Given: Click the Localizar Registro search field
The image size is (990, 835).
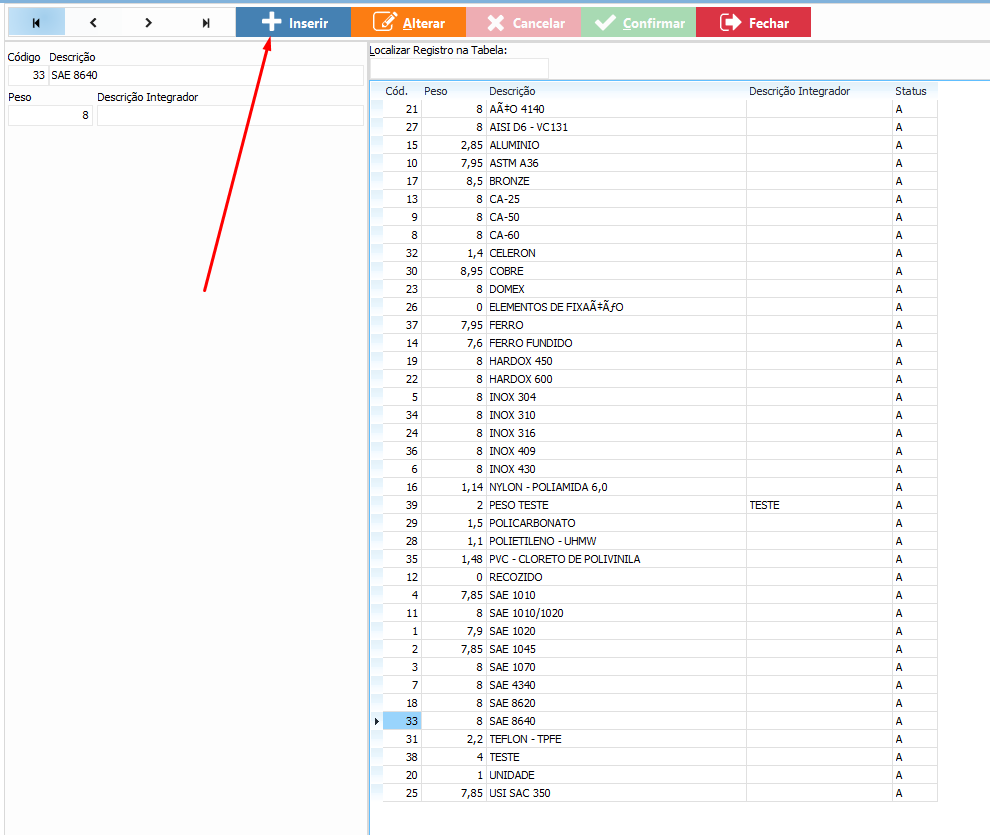Looking at the screenshot, I should point(459,68).
